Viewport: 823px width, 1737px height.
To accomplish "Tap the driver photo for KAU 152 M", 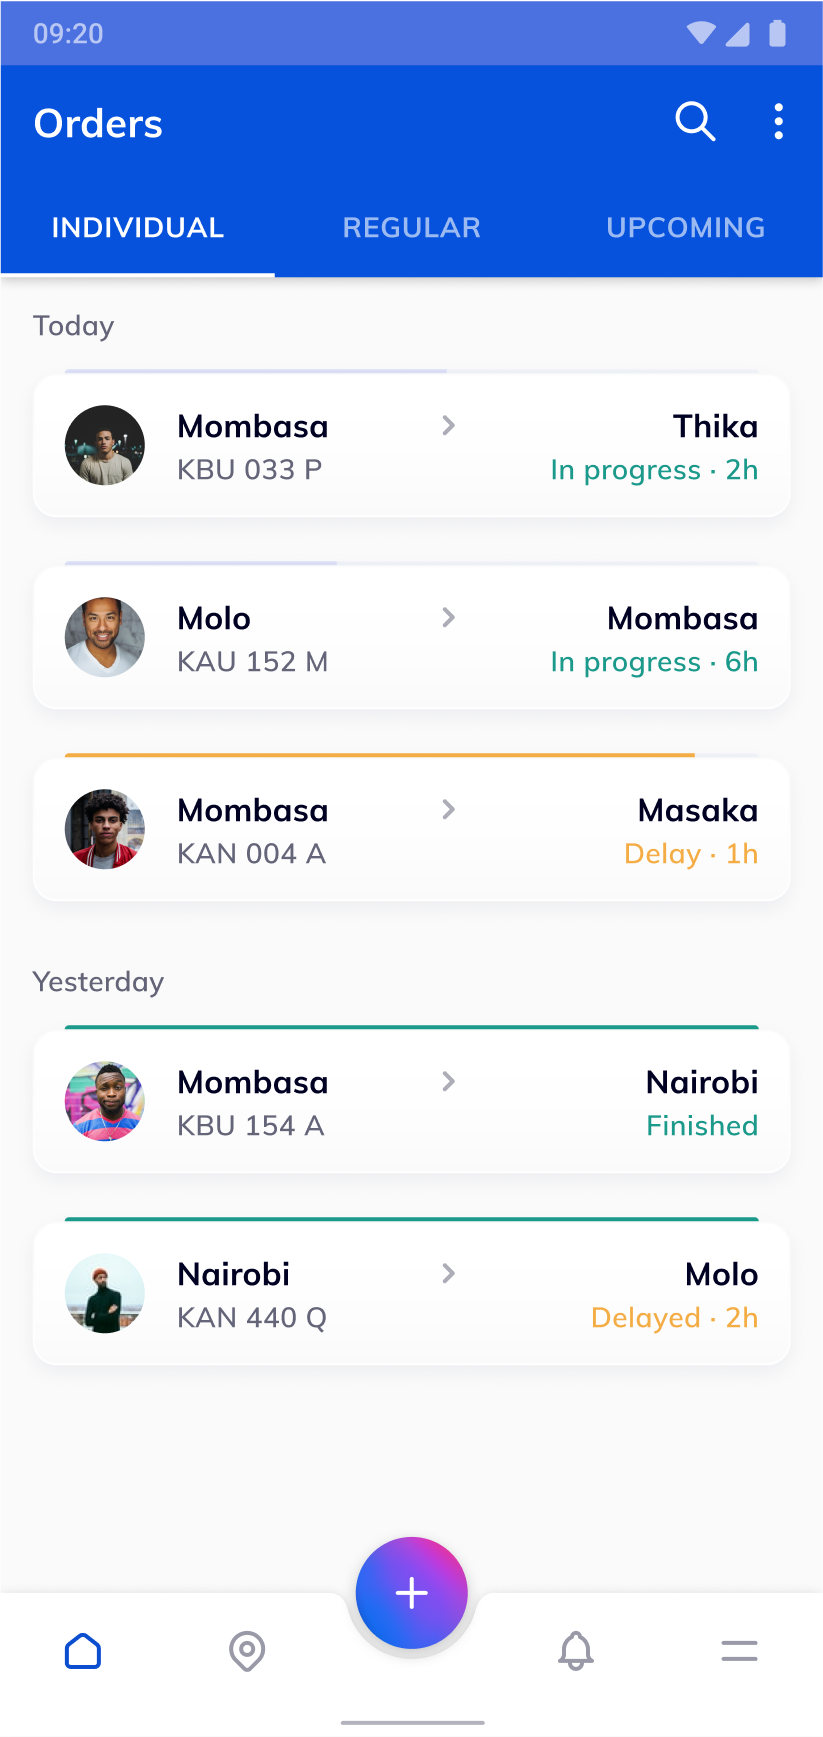I will point(105,637).
